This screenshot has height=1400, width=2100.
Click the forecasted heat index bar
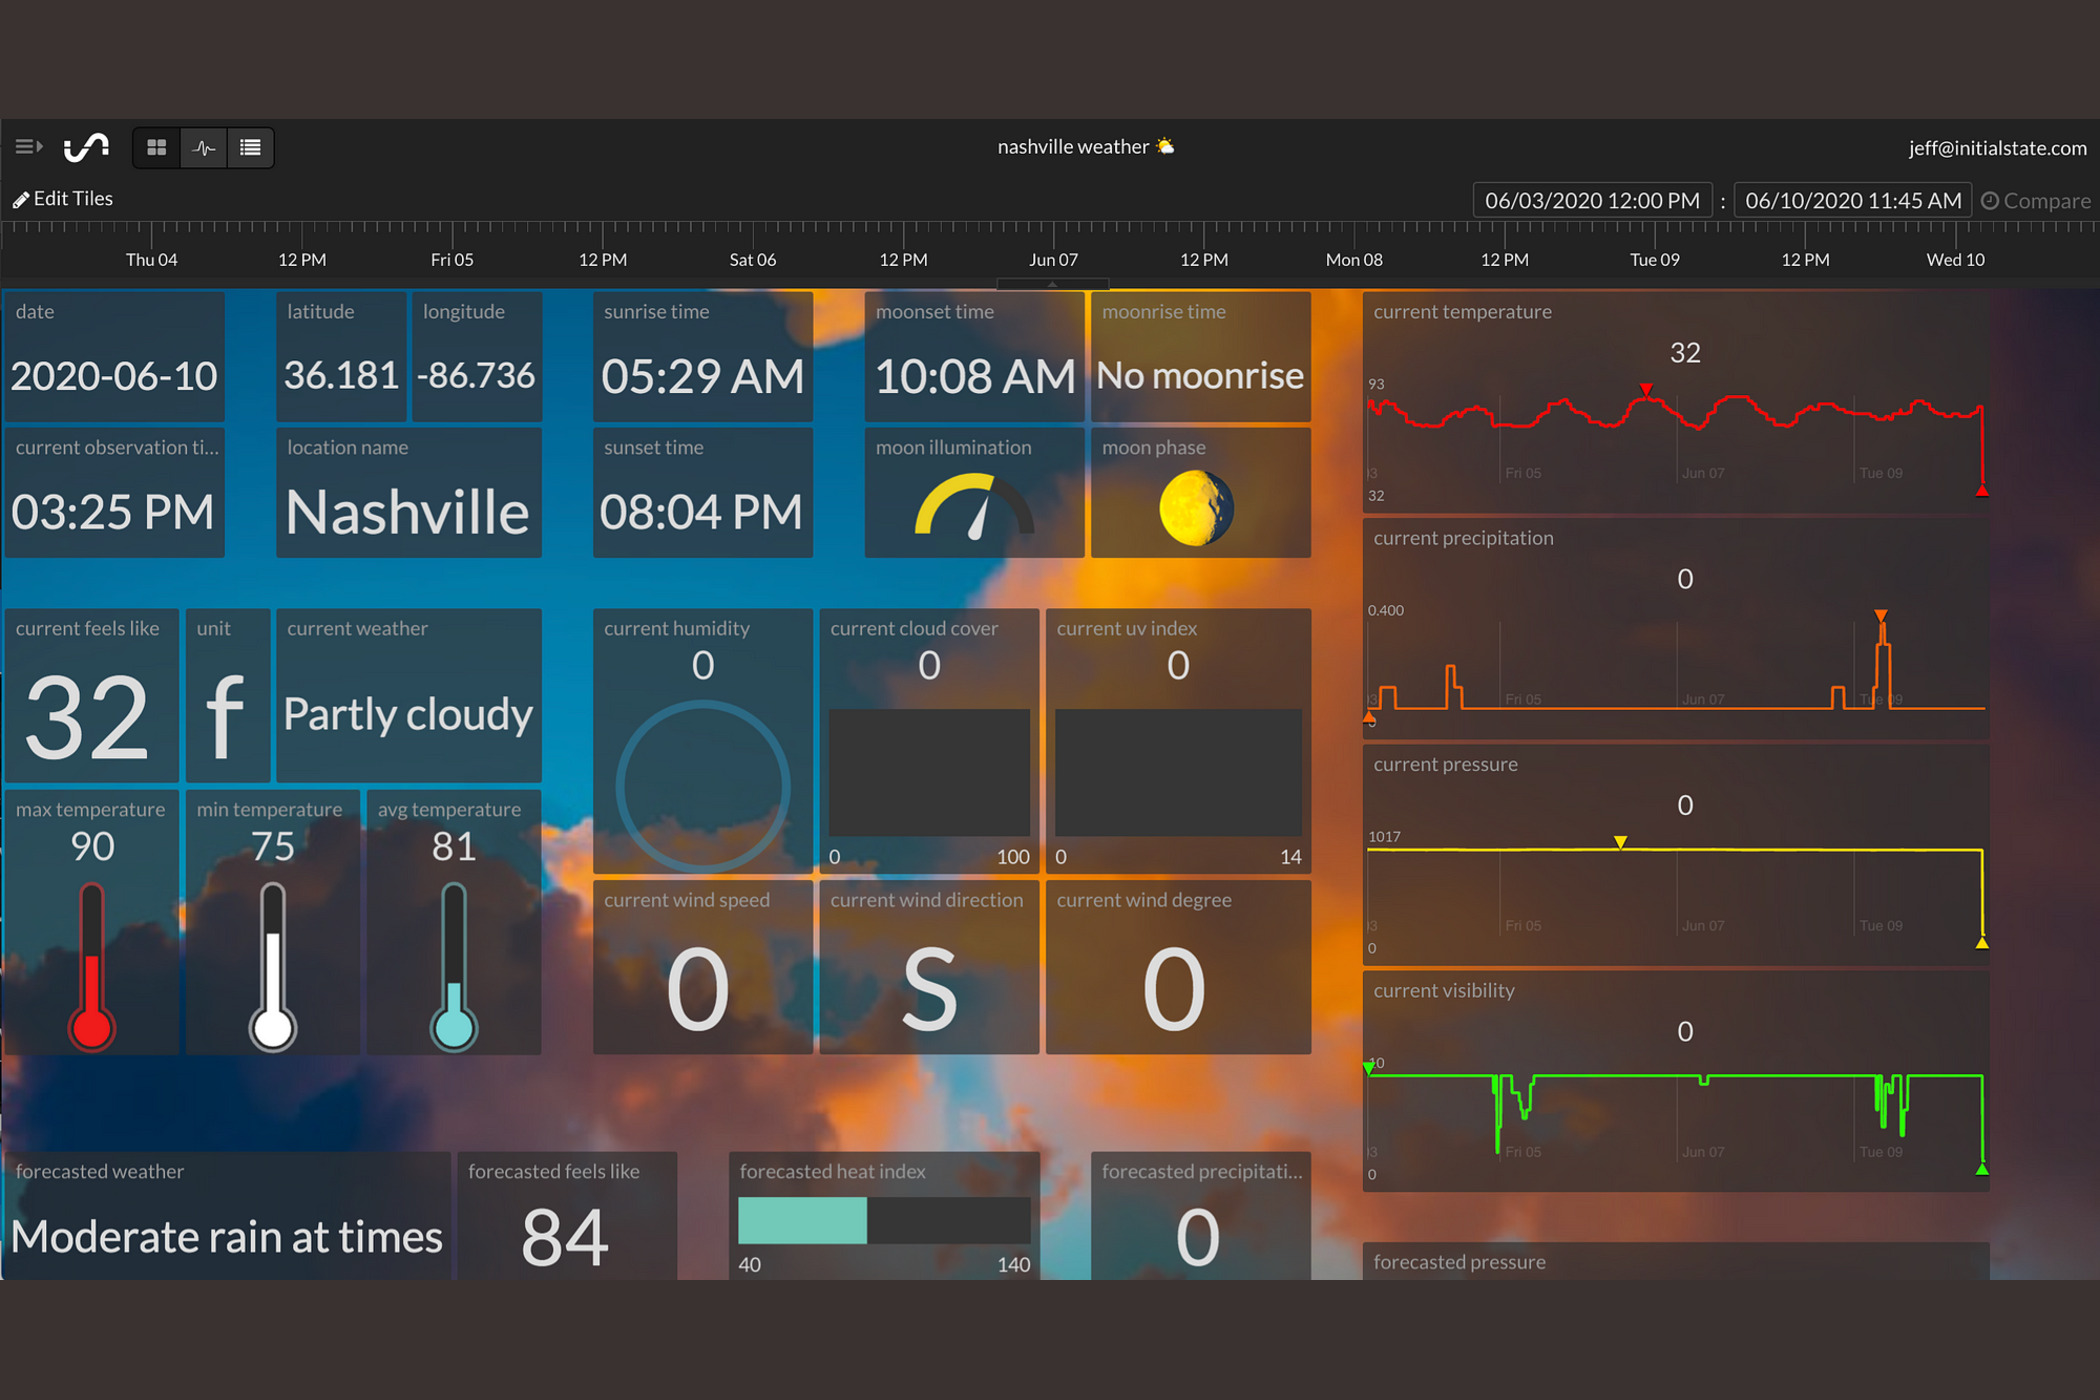[x=884, y=1221]
